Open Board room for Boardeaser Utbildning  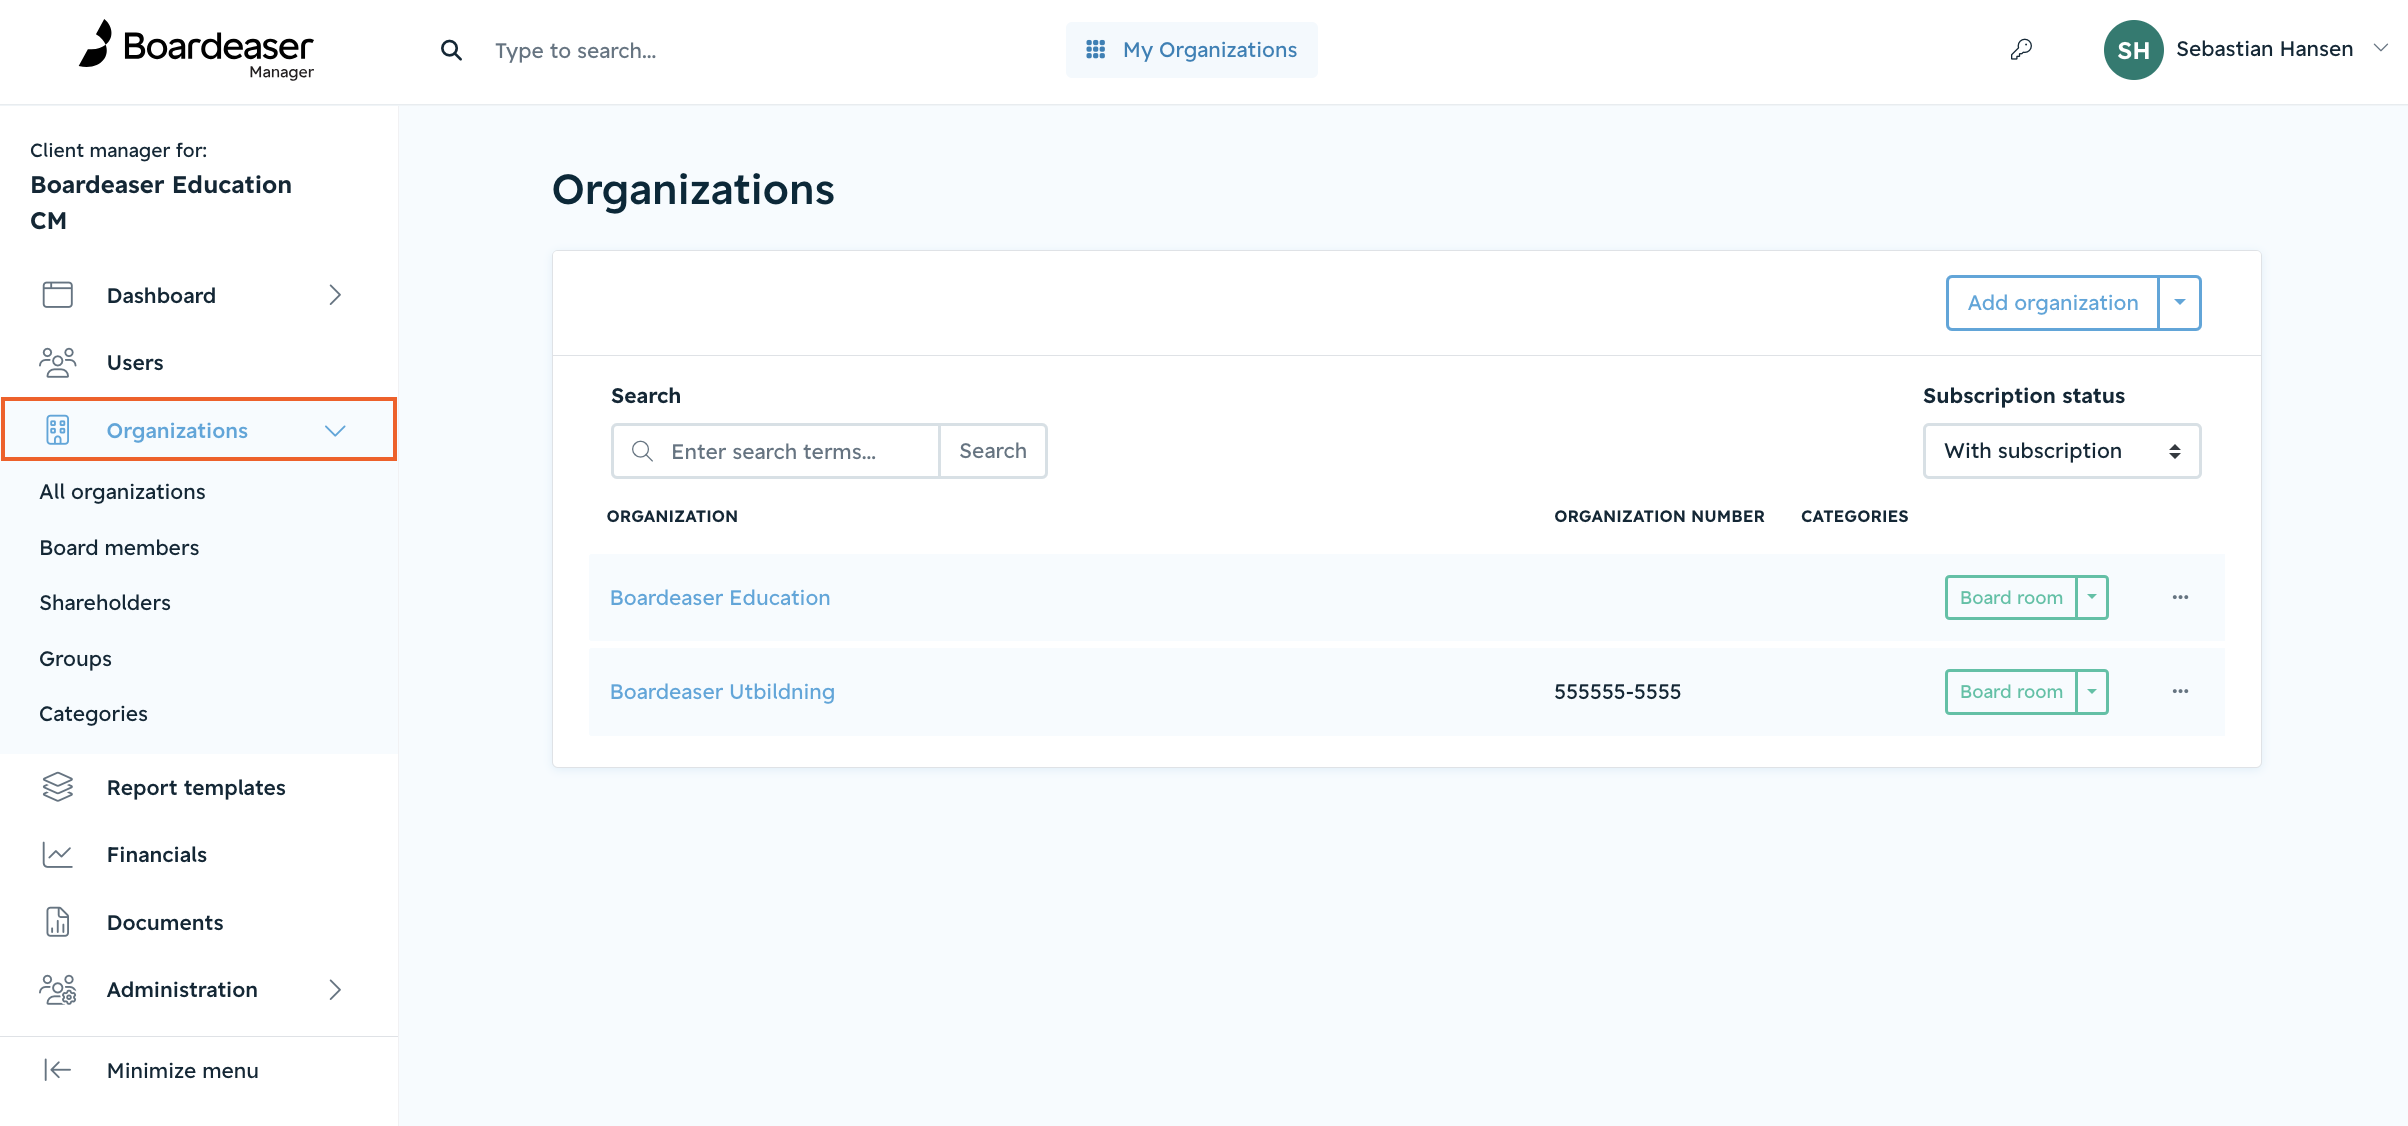click(2011, 691)
